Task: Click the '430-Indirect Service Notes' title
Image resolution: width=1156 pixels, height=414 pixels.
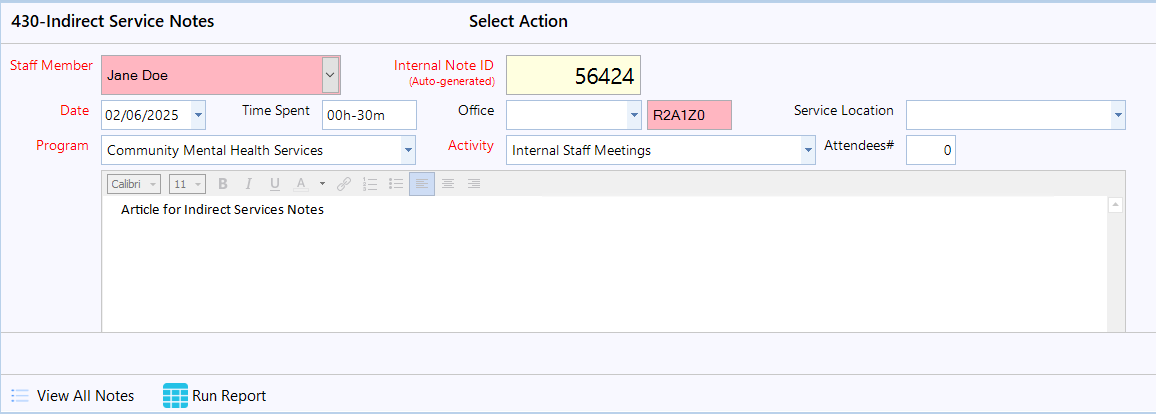Action: (x=113, y=21)
